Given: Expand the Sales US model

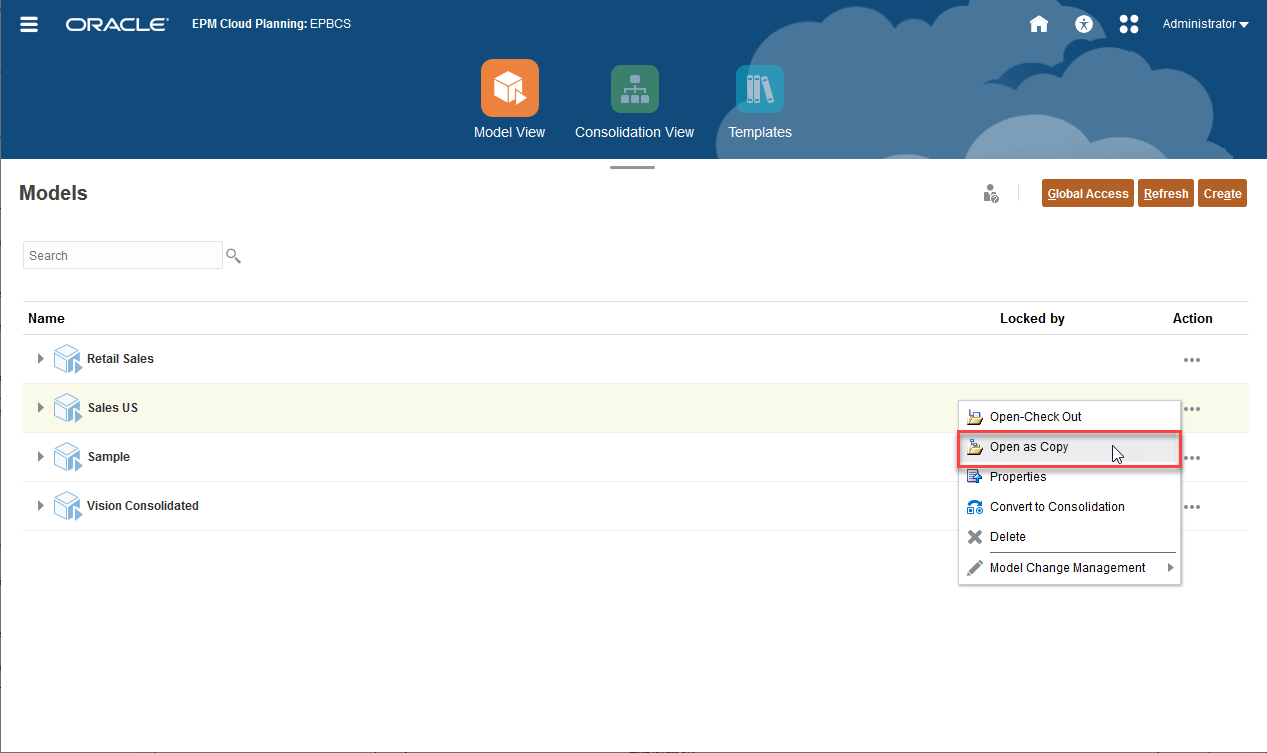Looking at the screenshot, I should click(41, 407).
